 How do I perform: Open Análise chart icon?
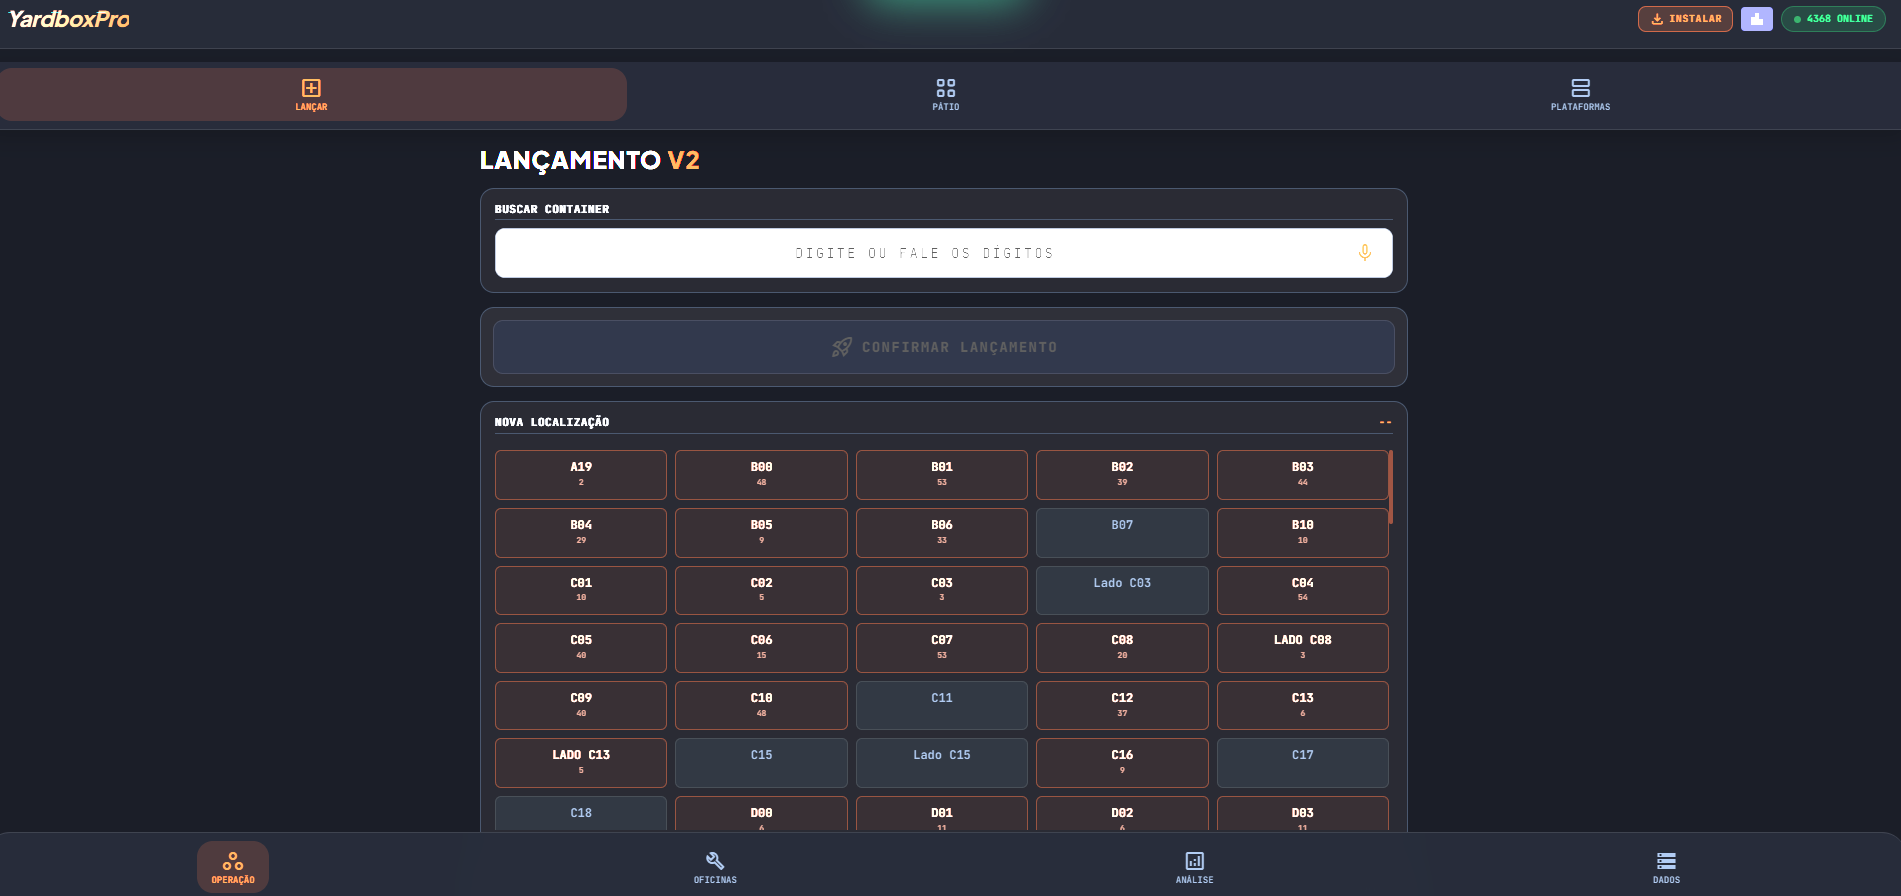click(1194, 866)
